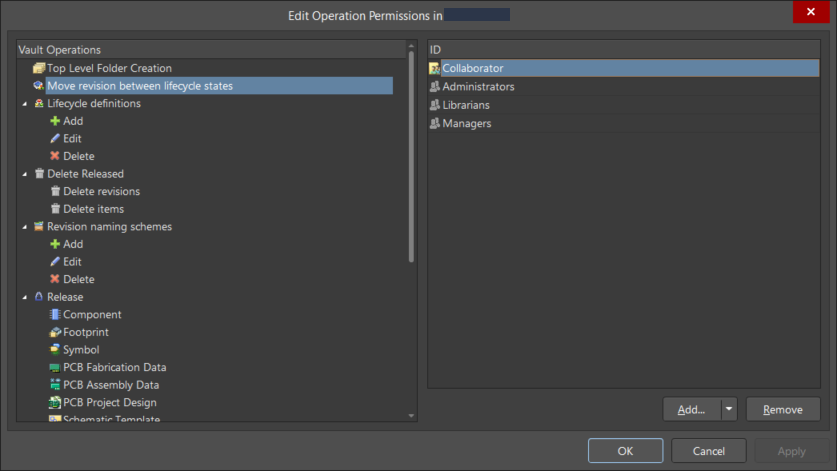Open the Add button dropdown arrow
The image size is (837, 471).
pos(729,409)
